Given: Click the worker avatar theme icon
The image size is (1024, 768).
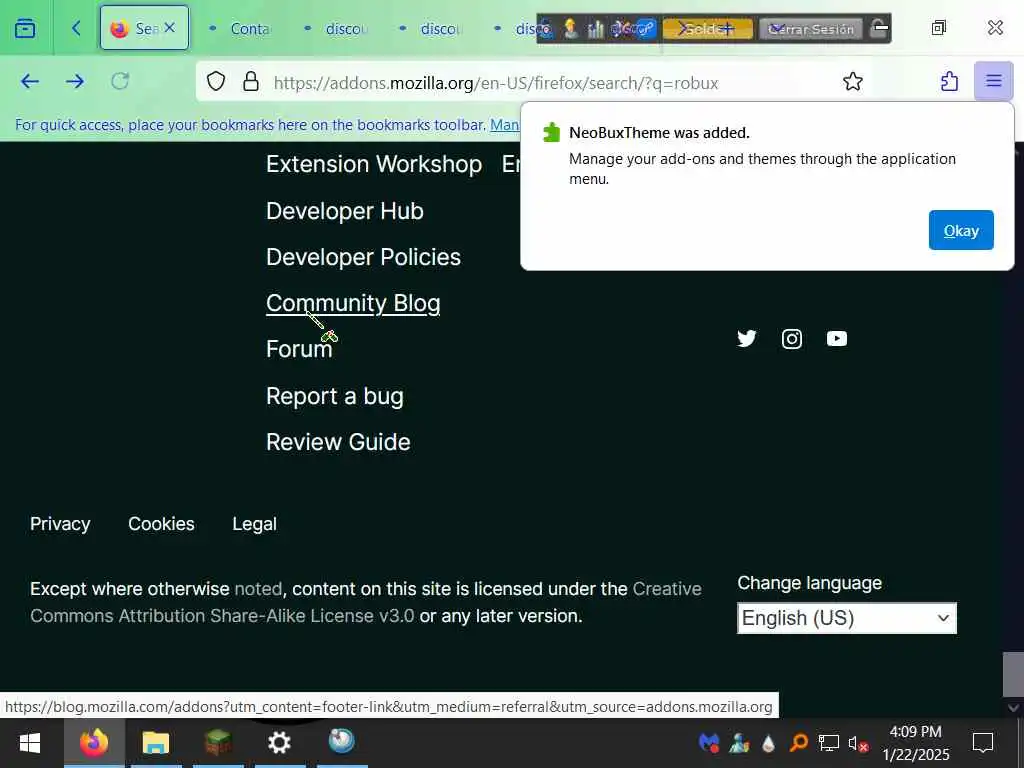Looking at the screenshot, I should [x=571, y=29].
